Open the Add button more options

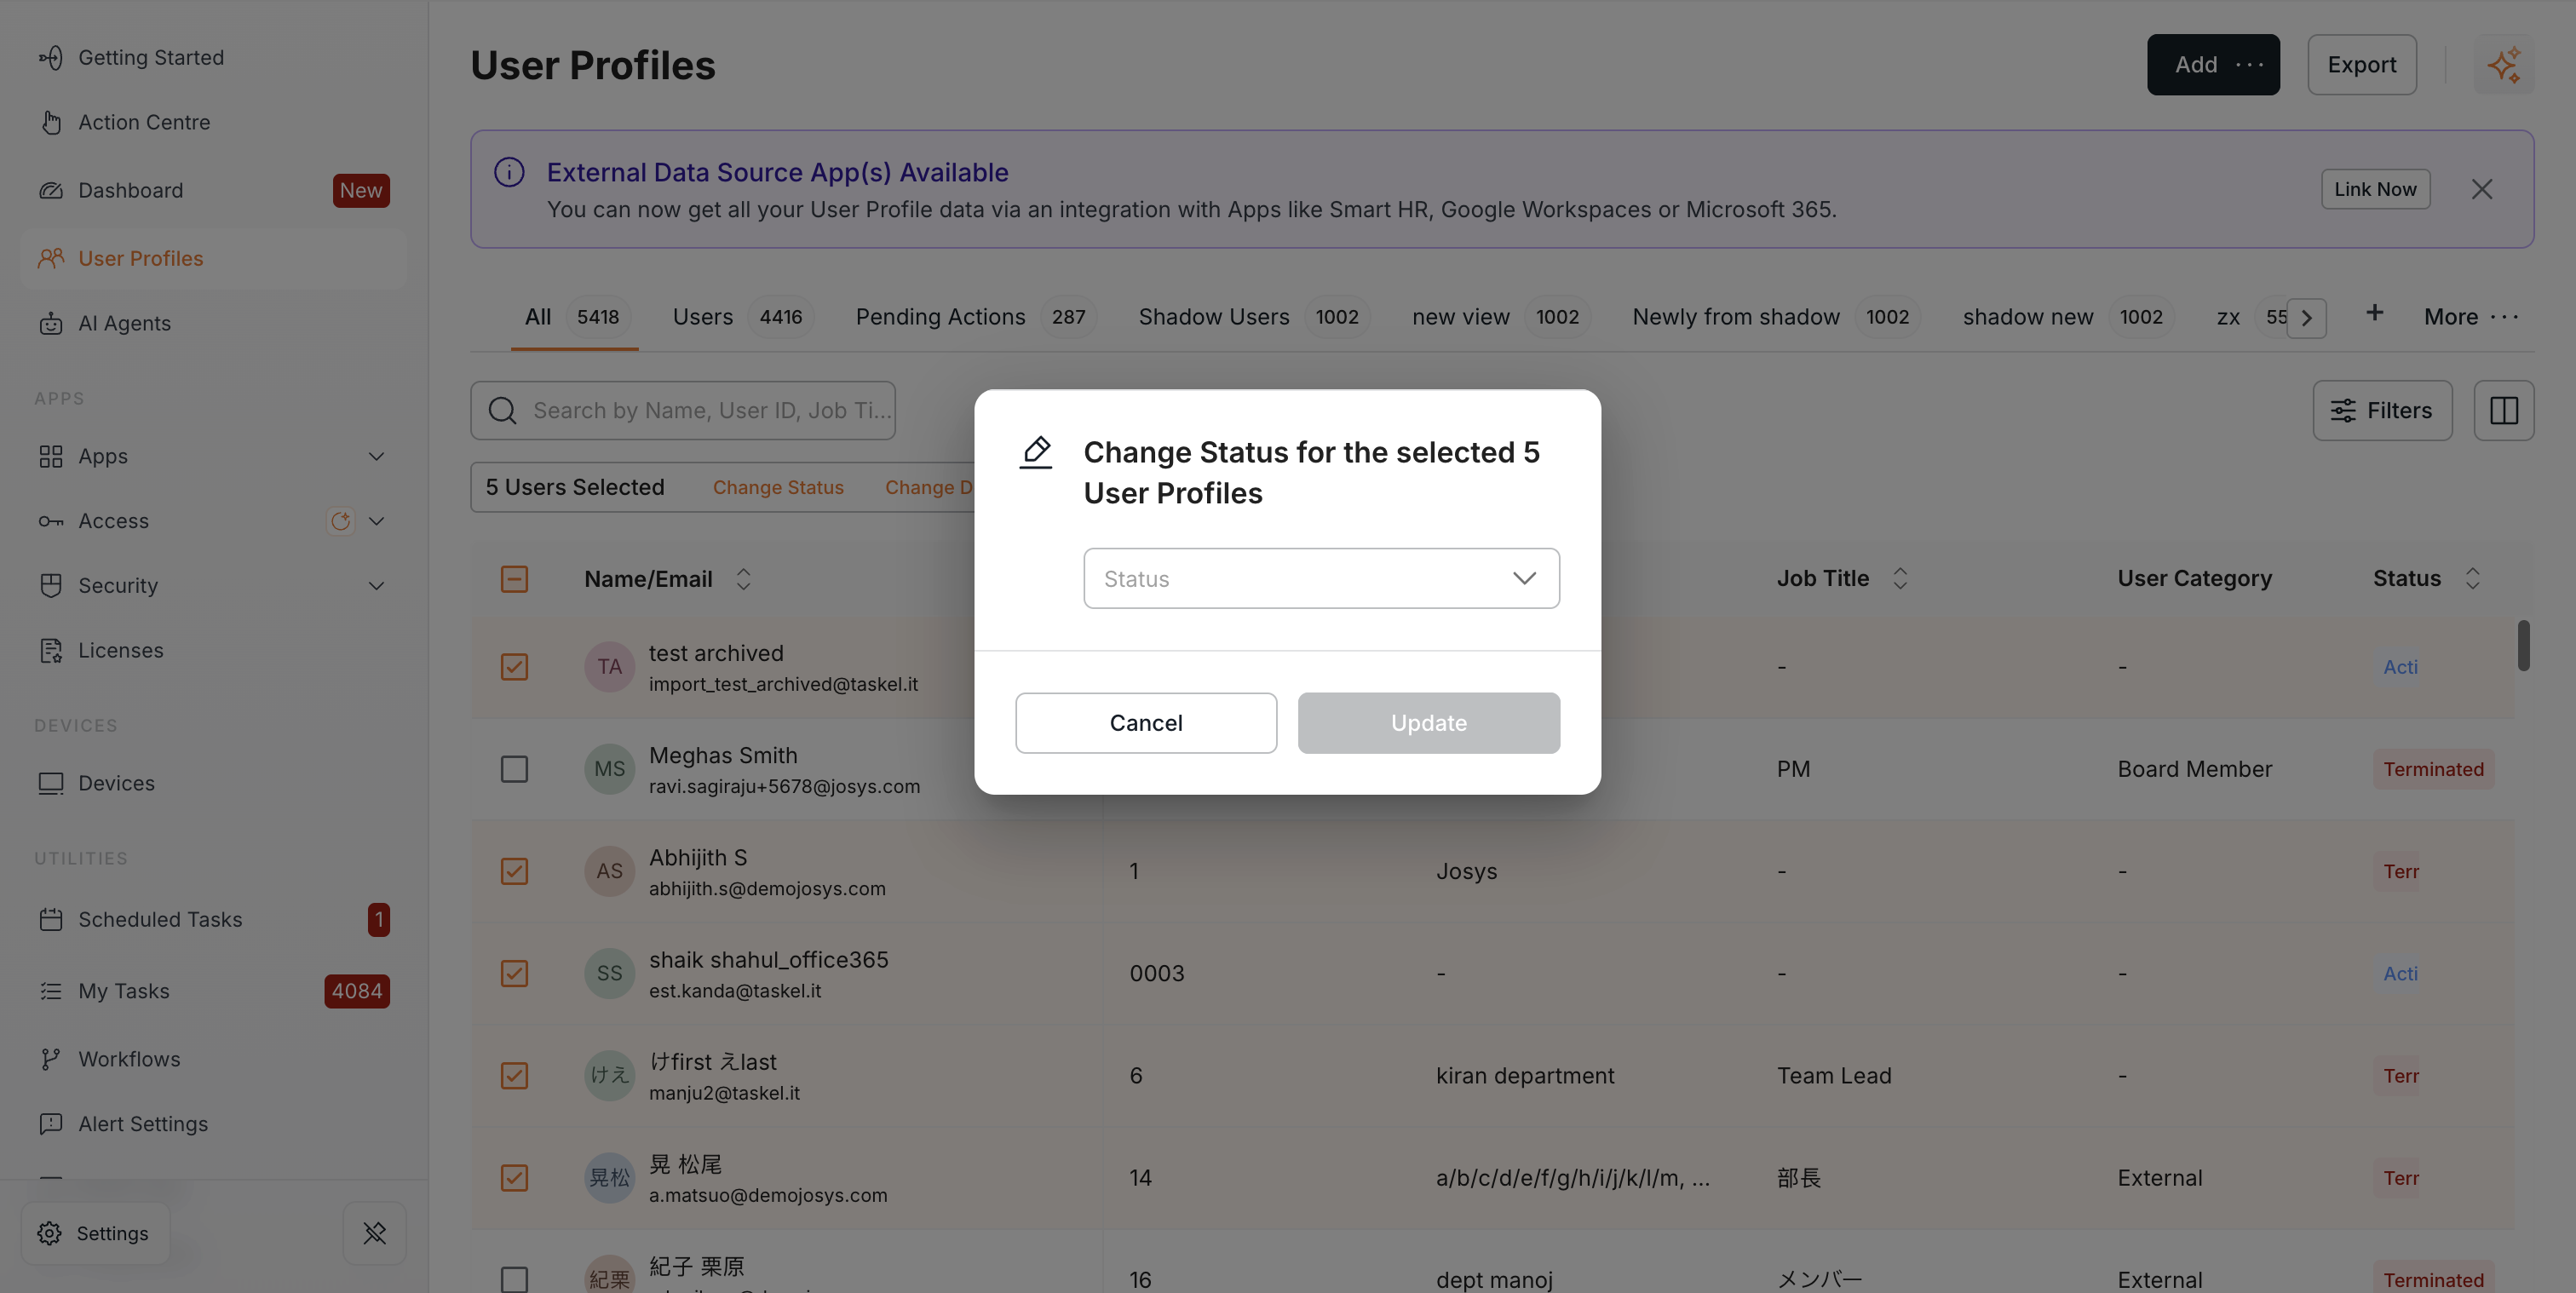2249,65
